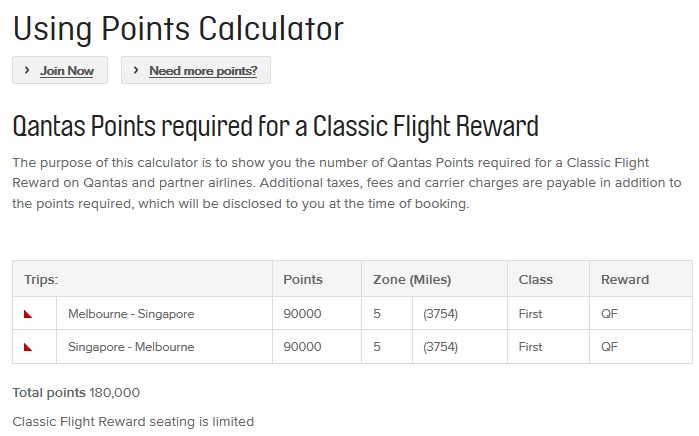Click the Qantas tail icon beside Singapore - Melbourne
Image resolution: width=699 pixels, height=436 pixels.
(28, 347)
